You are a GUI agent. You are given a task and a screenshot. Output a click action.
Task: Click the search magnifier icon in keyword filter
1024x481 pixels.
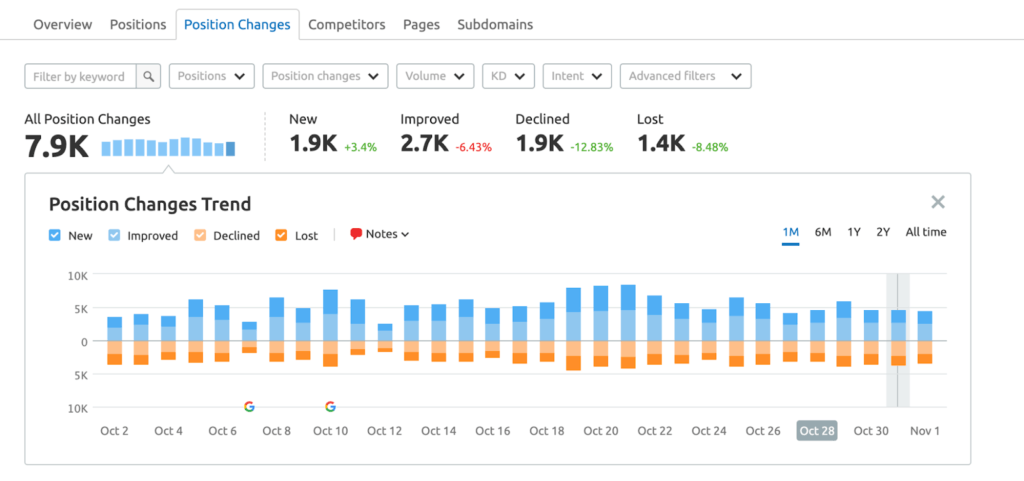tap(148, 77)
